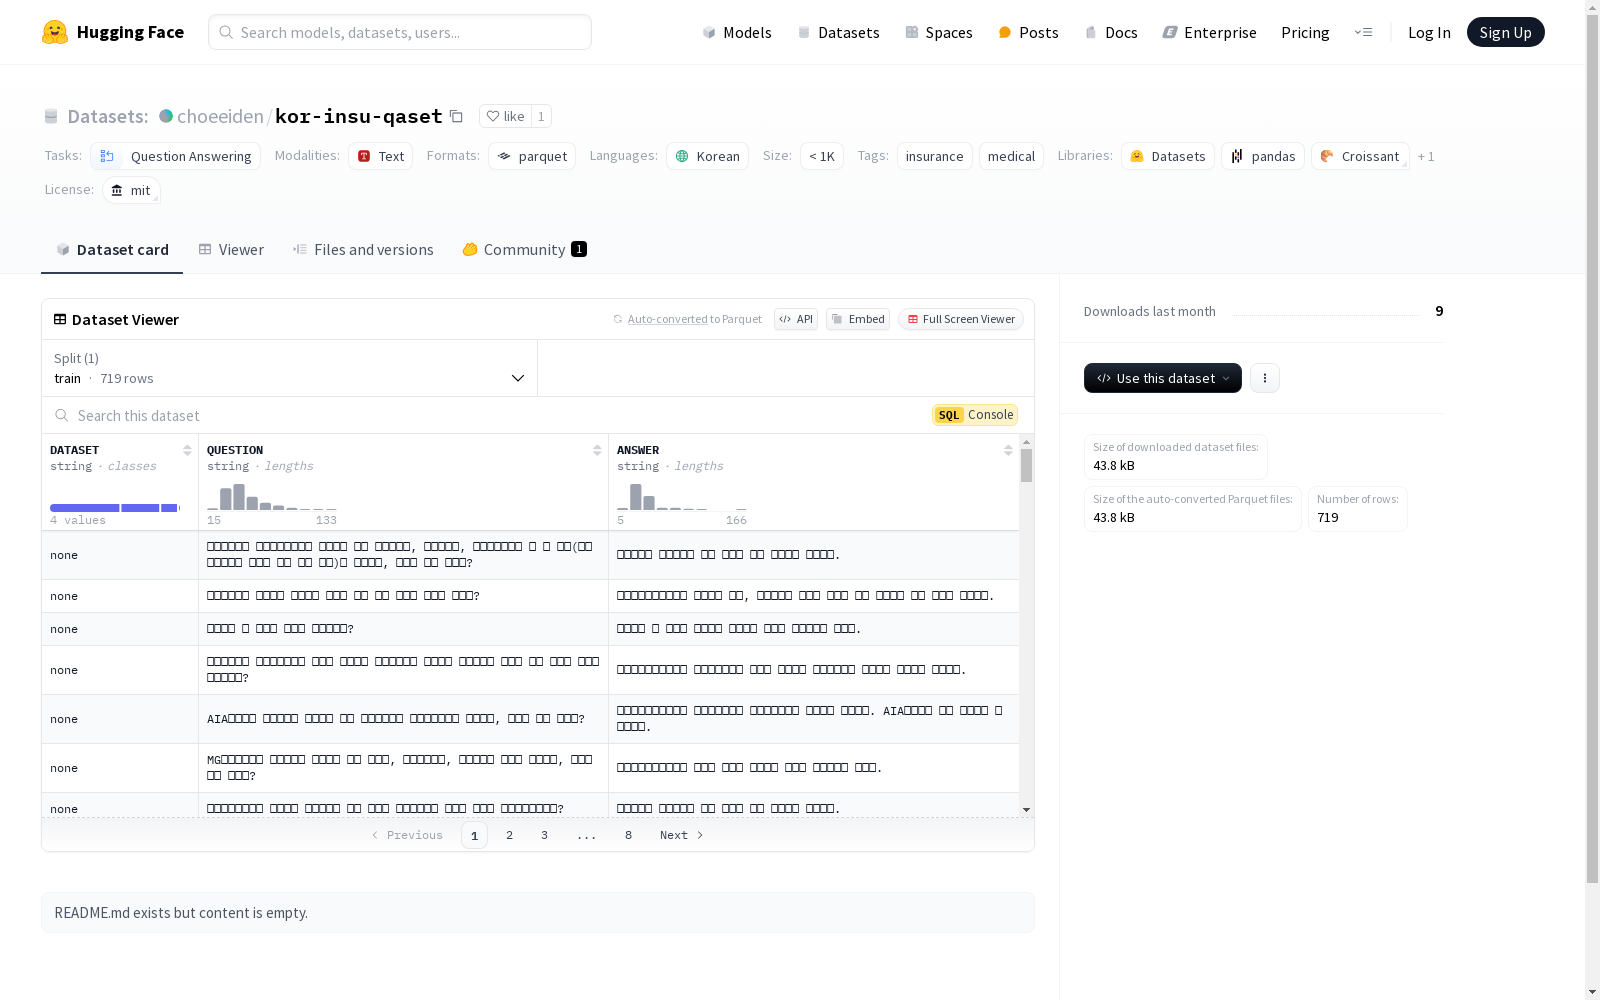Show the +1 more libraries
1600x1000 pixels.
pyautogui.click(x=1426, y=156)
